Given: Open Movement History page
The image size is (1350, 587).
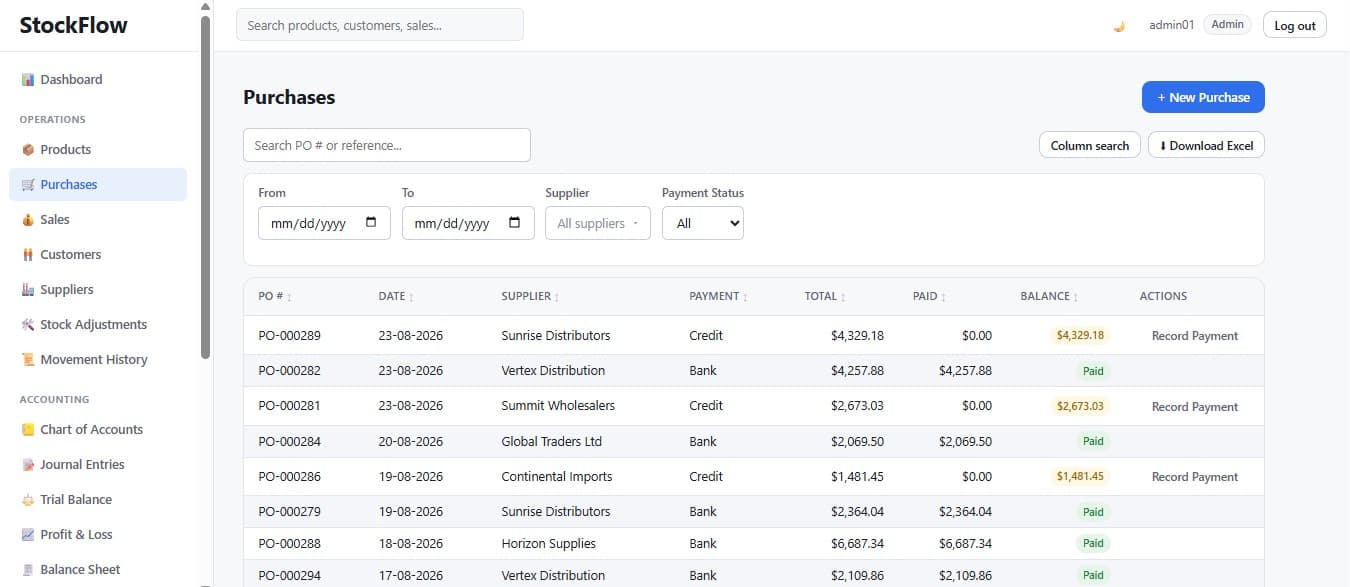Looking at the screenshot, I should point(98,360).
